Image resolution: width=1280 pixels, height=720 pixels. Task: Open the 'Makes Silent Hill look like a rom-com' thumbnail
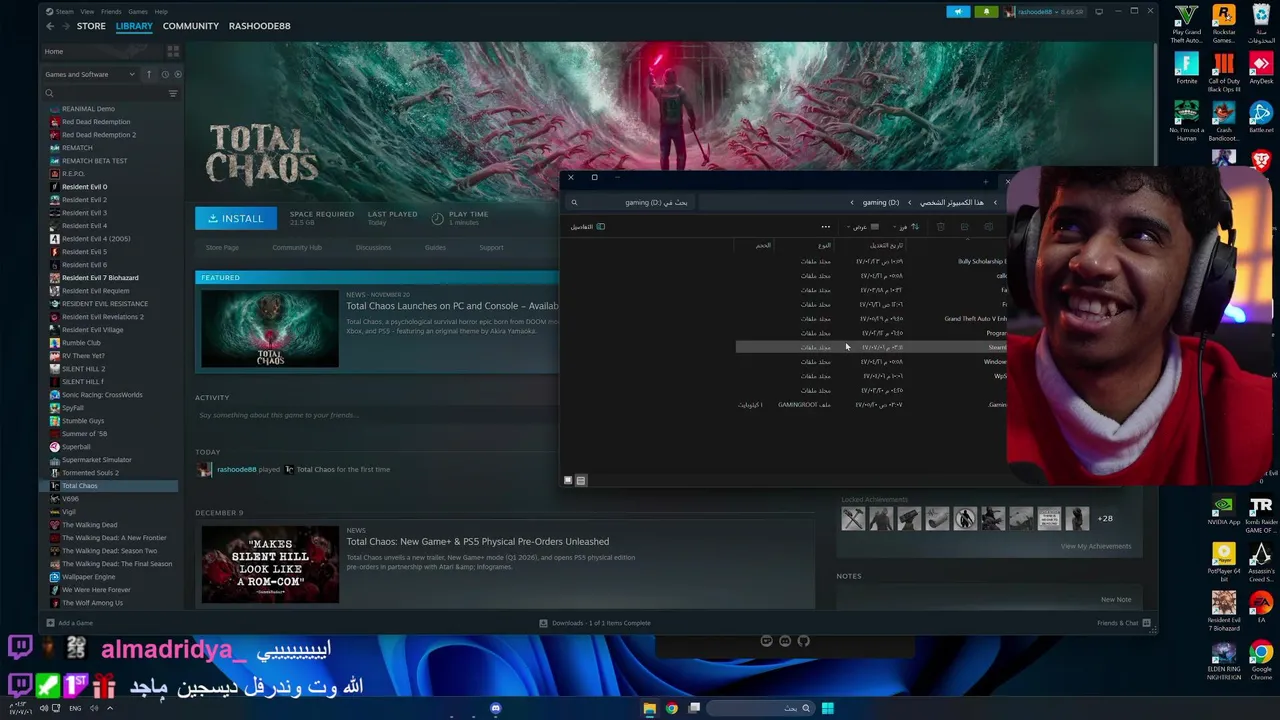270,565
